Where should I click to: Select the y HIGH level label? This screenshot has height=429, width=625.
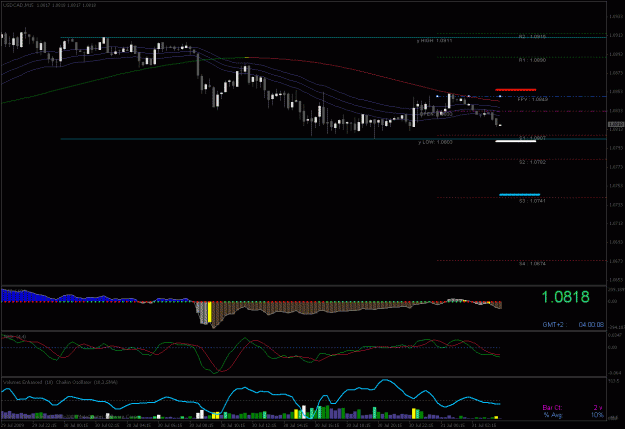pyautogui.click(x=434, y=41)
